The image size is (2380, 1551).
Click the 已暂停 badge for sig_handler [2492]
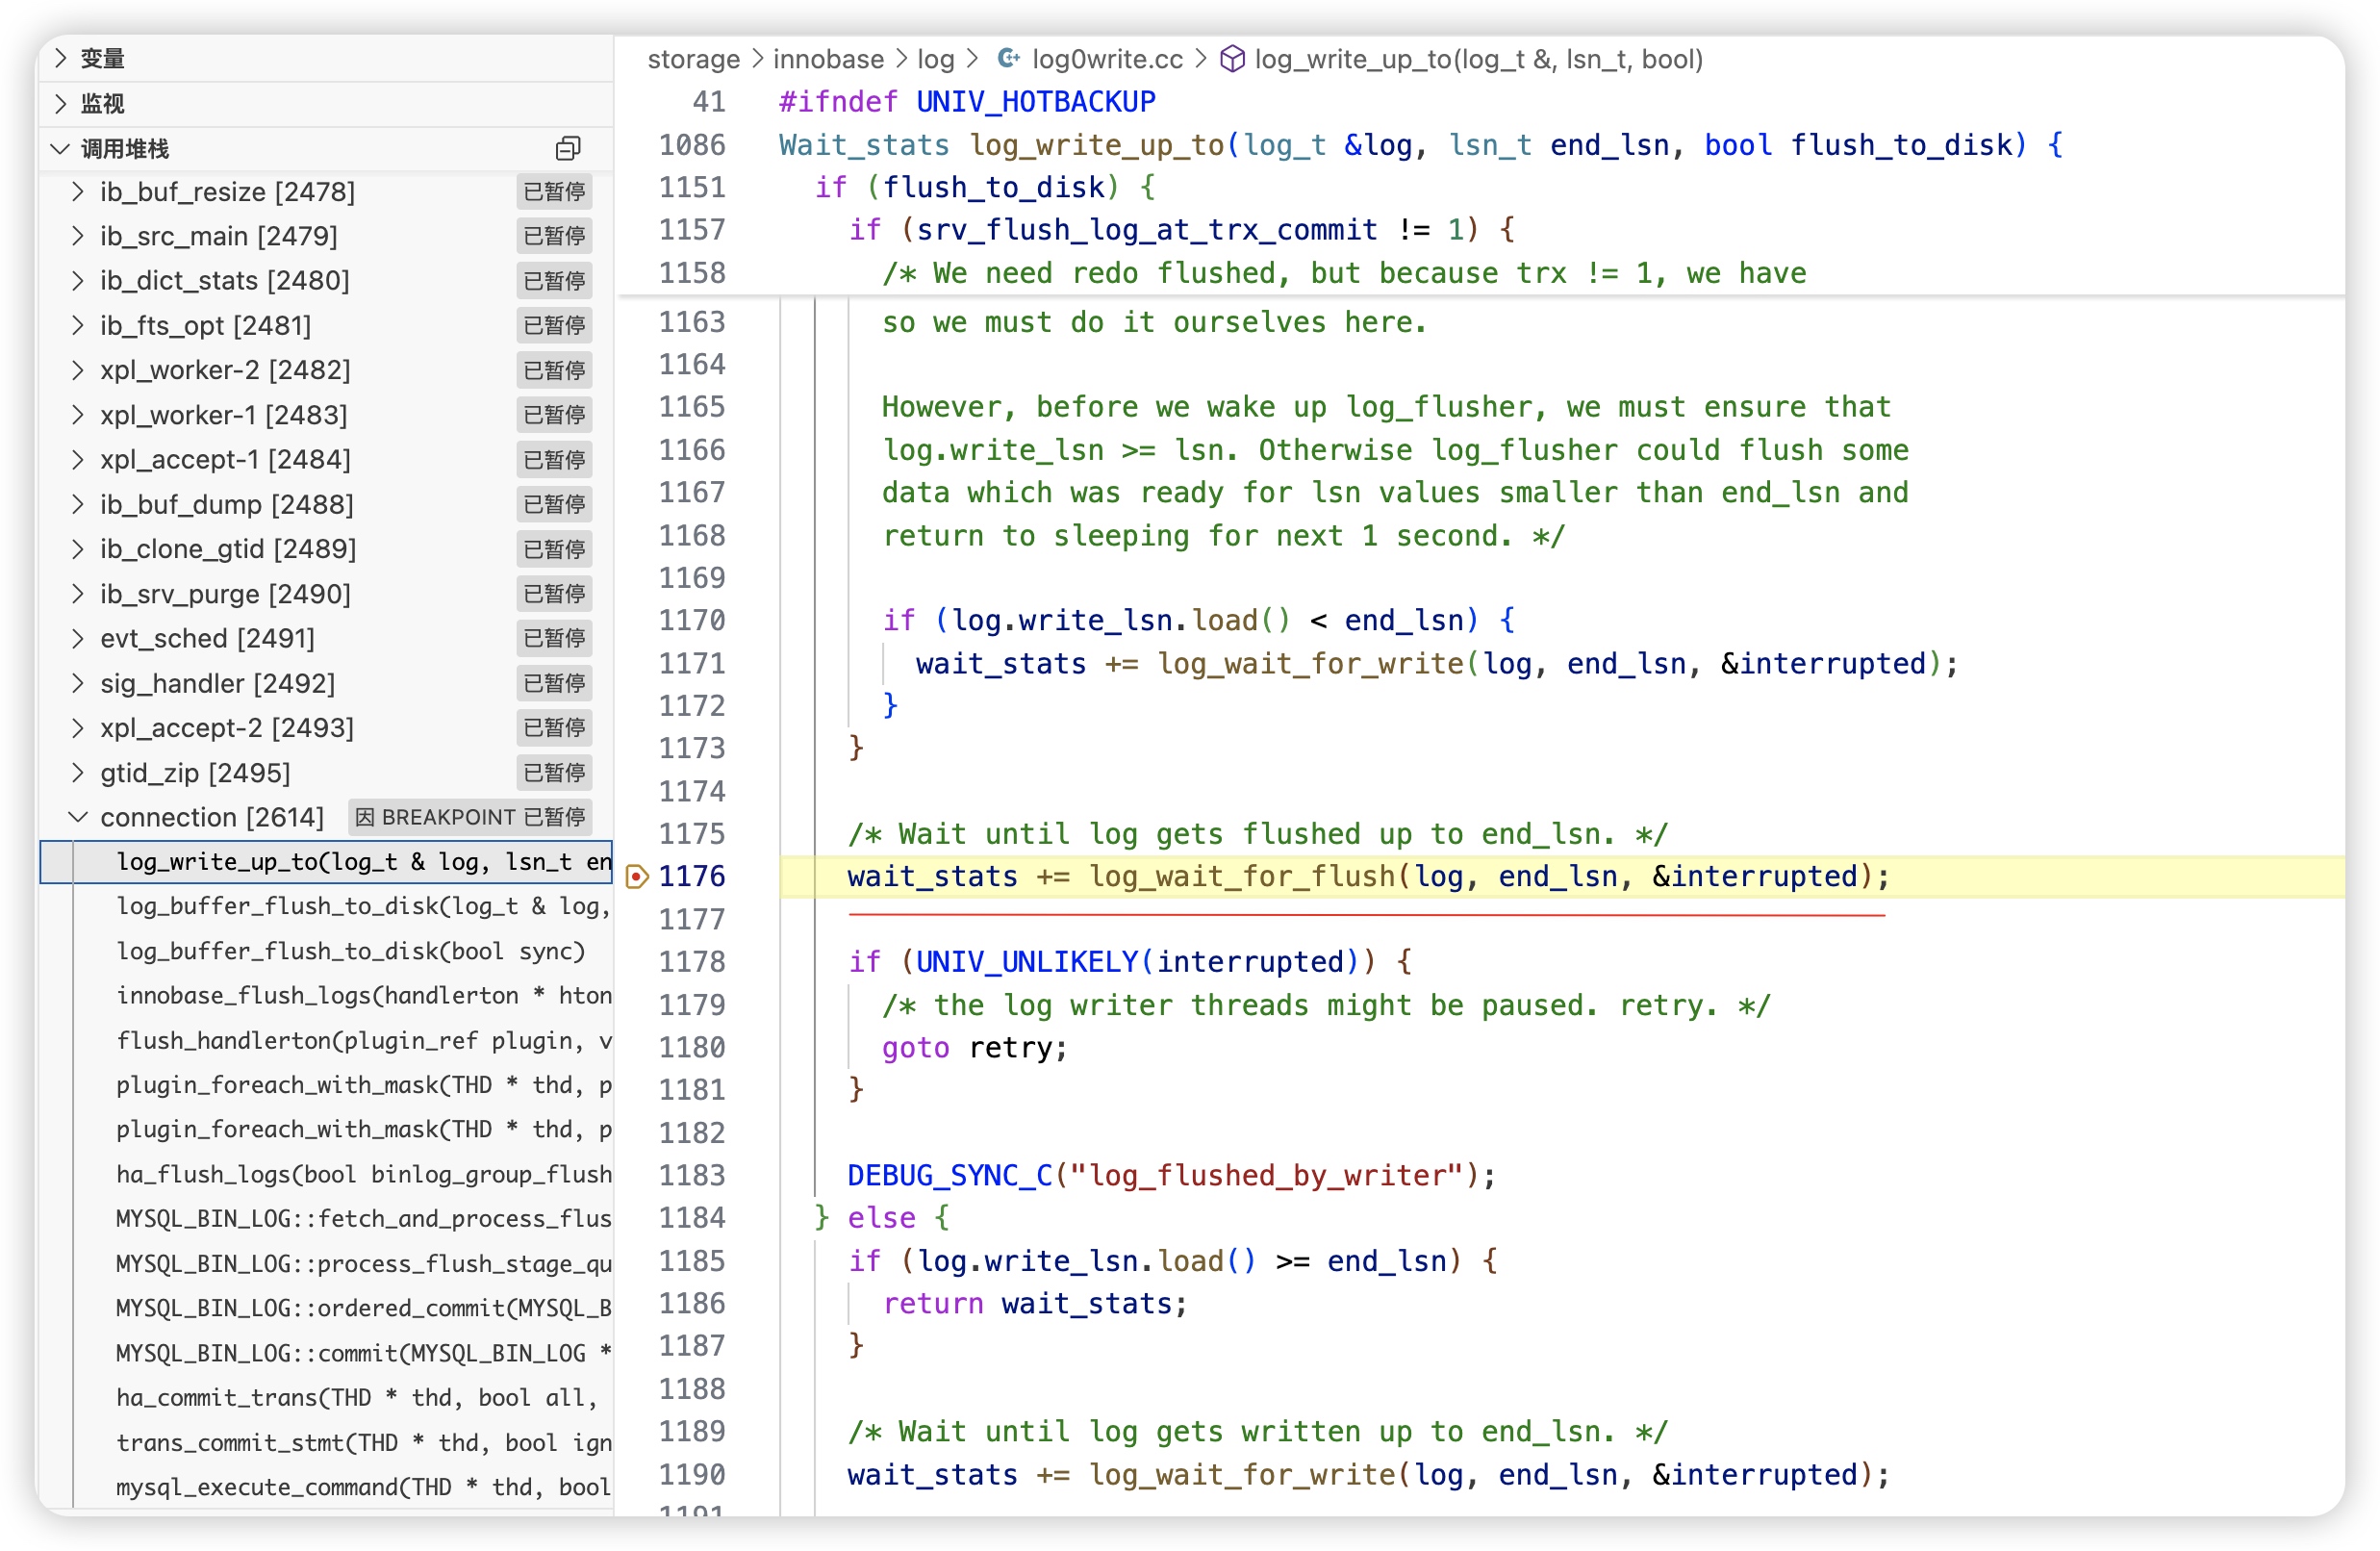coord(554,683)
